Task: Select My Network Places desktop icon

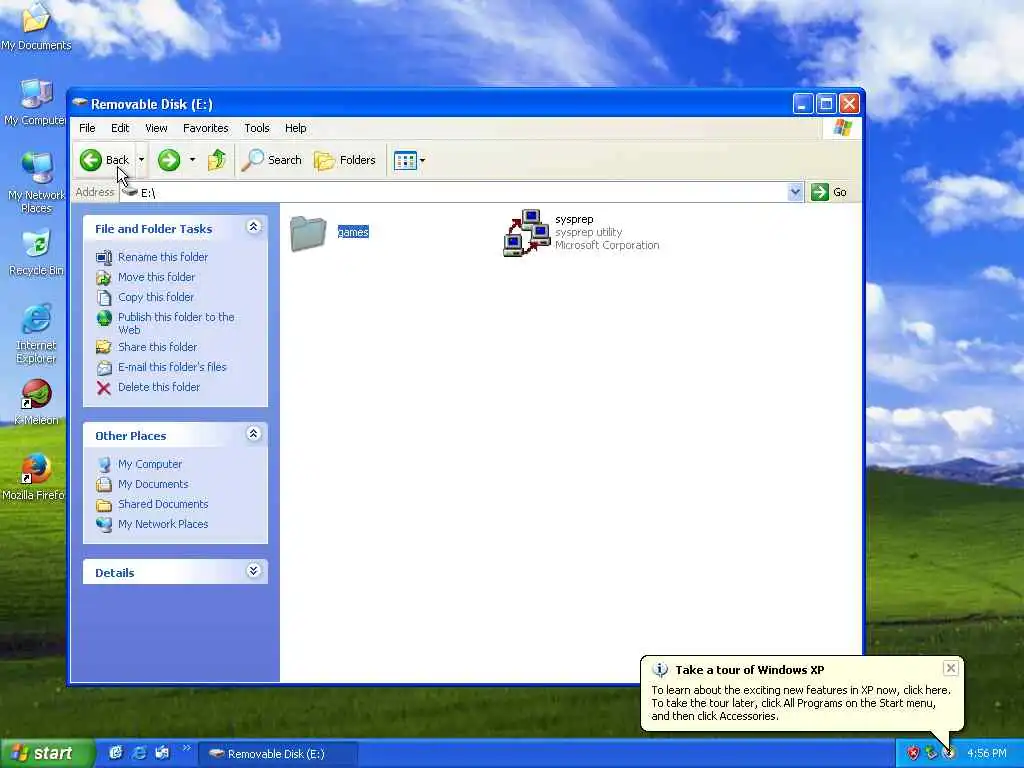Action: [36, 183]
